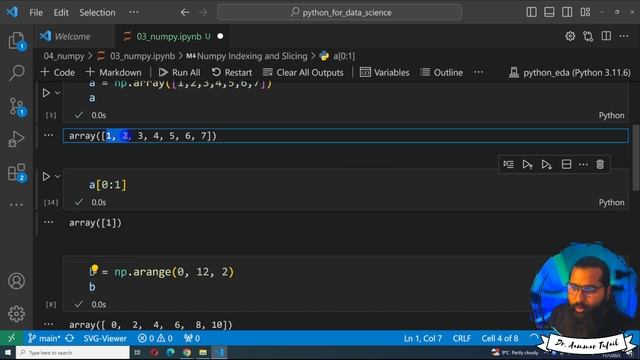Open the Customize Layout icon
This screenshot has height=360, width=640.
tap(585, 12)
